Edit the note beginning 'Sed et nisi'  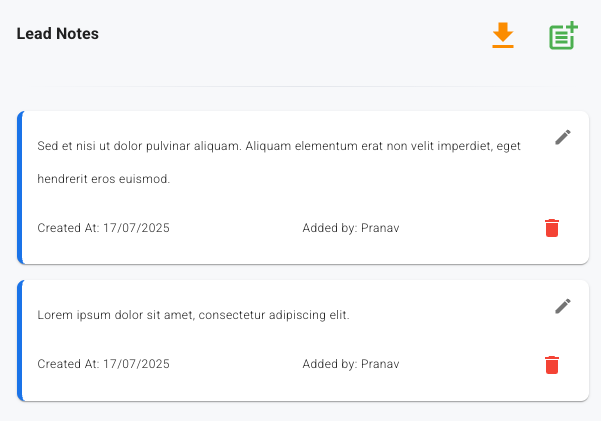pos(563,137)
